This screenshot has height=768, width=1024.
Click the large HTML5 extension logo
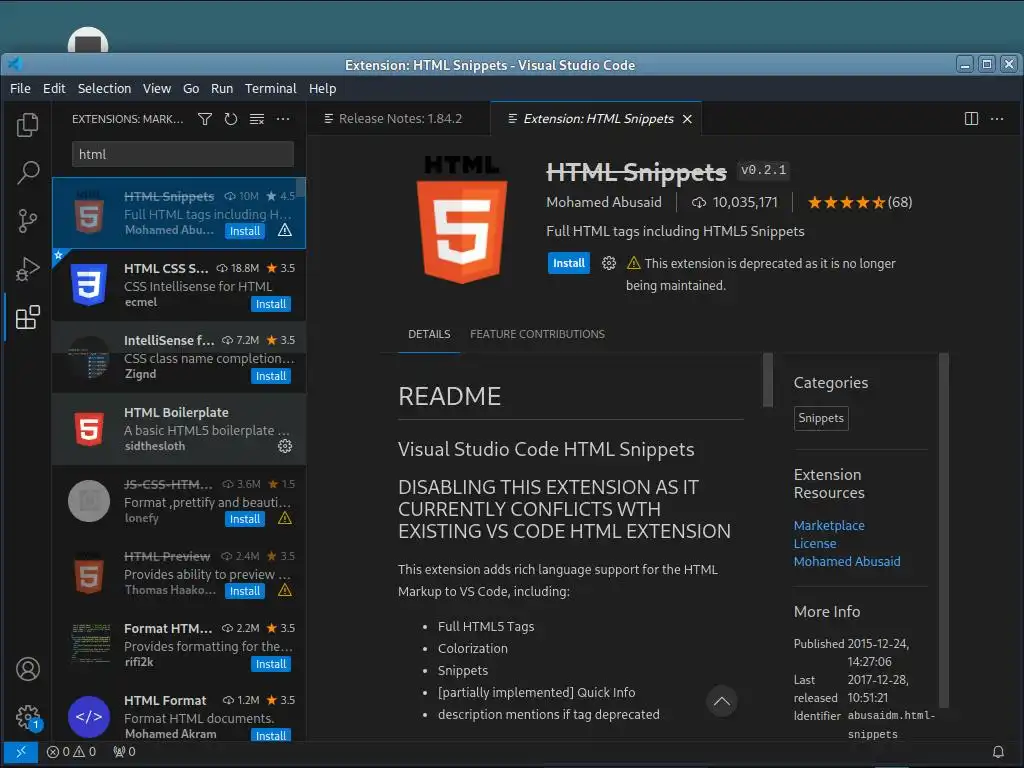[x=462, y=220]
